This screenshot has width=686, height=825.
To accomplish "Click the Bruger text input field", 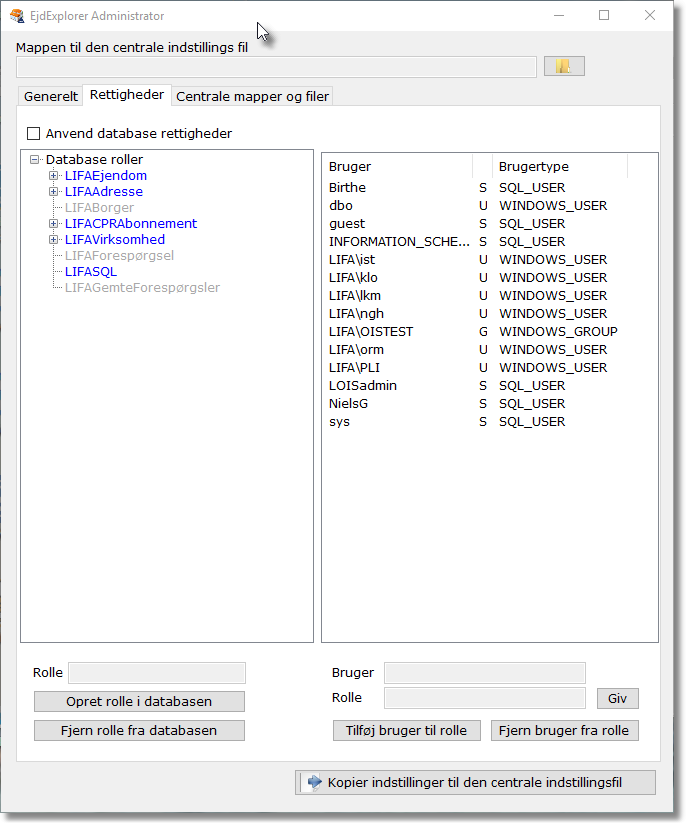I will point(485,673).
